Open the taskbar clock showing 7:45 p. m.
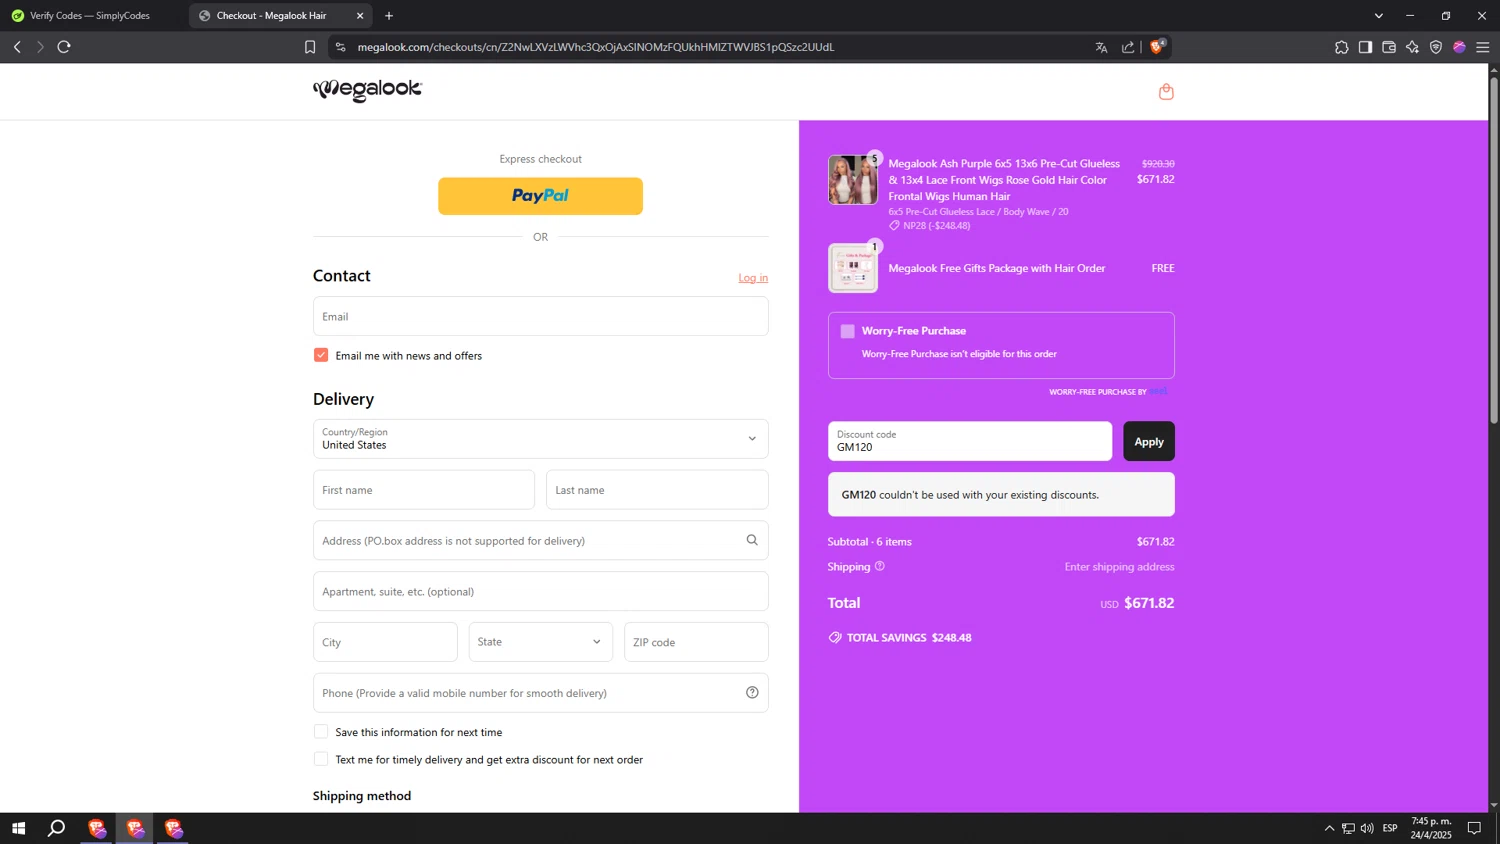 coord(1431,828)
